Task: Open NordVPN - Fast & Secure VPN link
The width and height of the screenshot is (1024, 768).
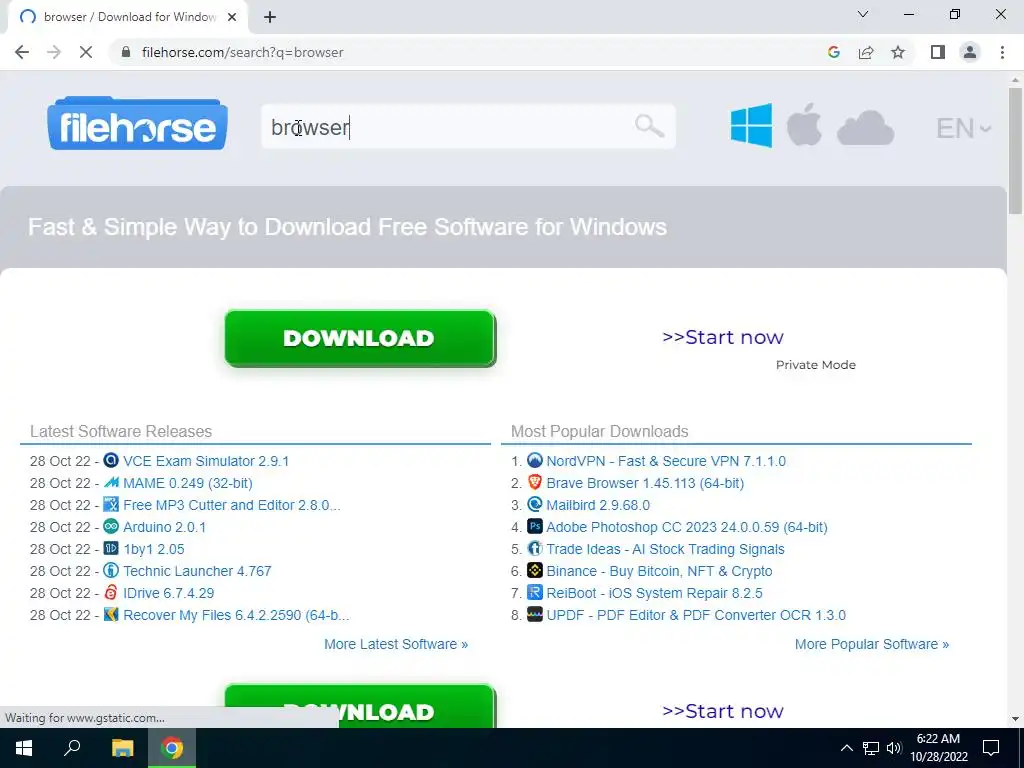Action: coord(666,461)
